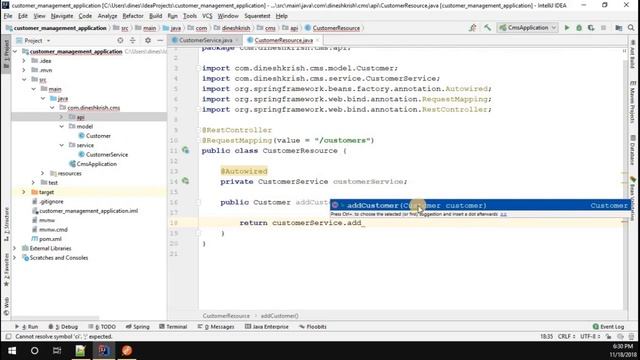
Task: Click scroll from source target icon
Action: pyautogui.click(x=120, y=40)
